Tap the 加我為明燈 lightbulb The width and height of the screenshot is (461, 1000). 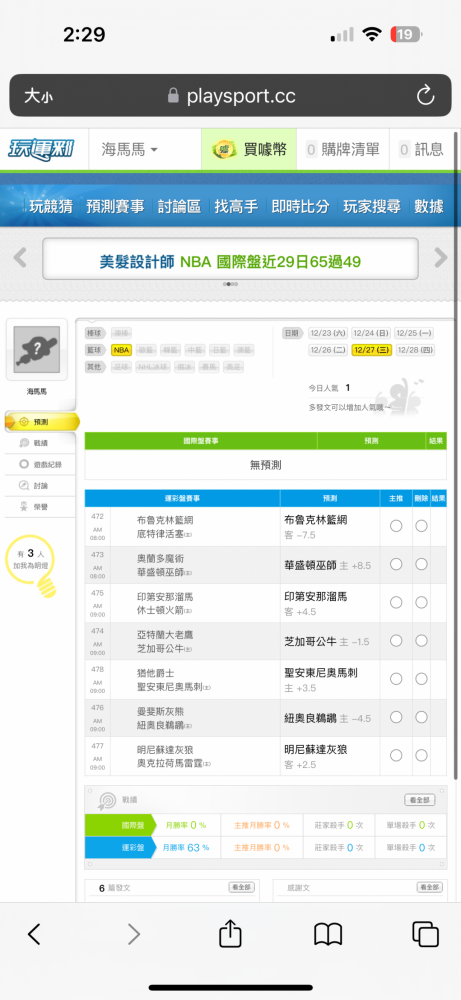(x=33, y=566)
